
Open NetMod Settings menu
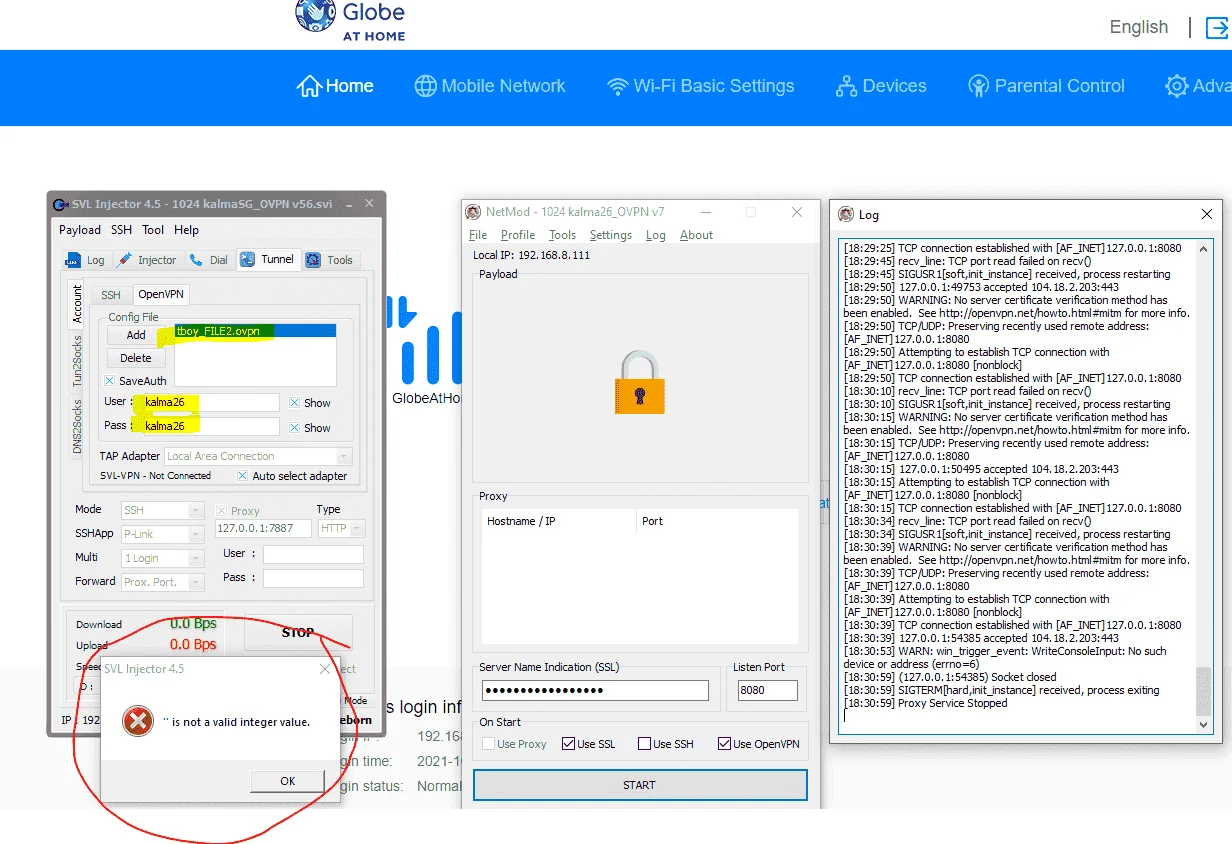click(610, 235)
